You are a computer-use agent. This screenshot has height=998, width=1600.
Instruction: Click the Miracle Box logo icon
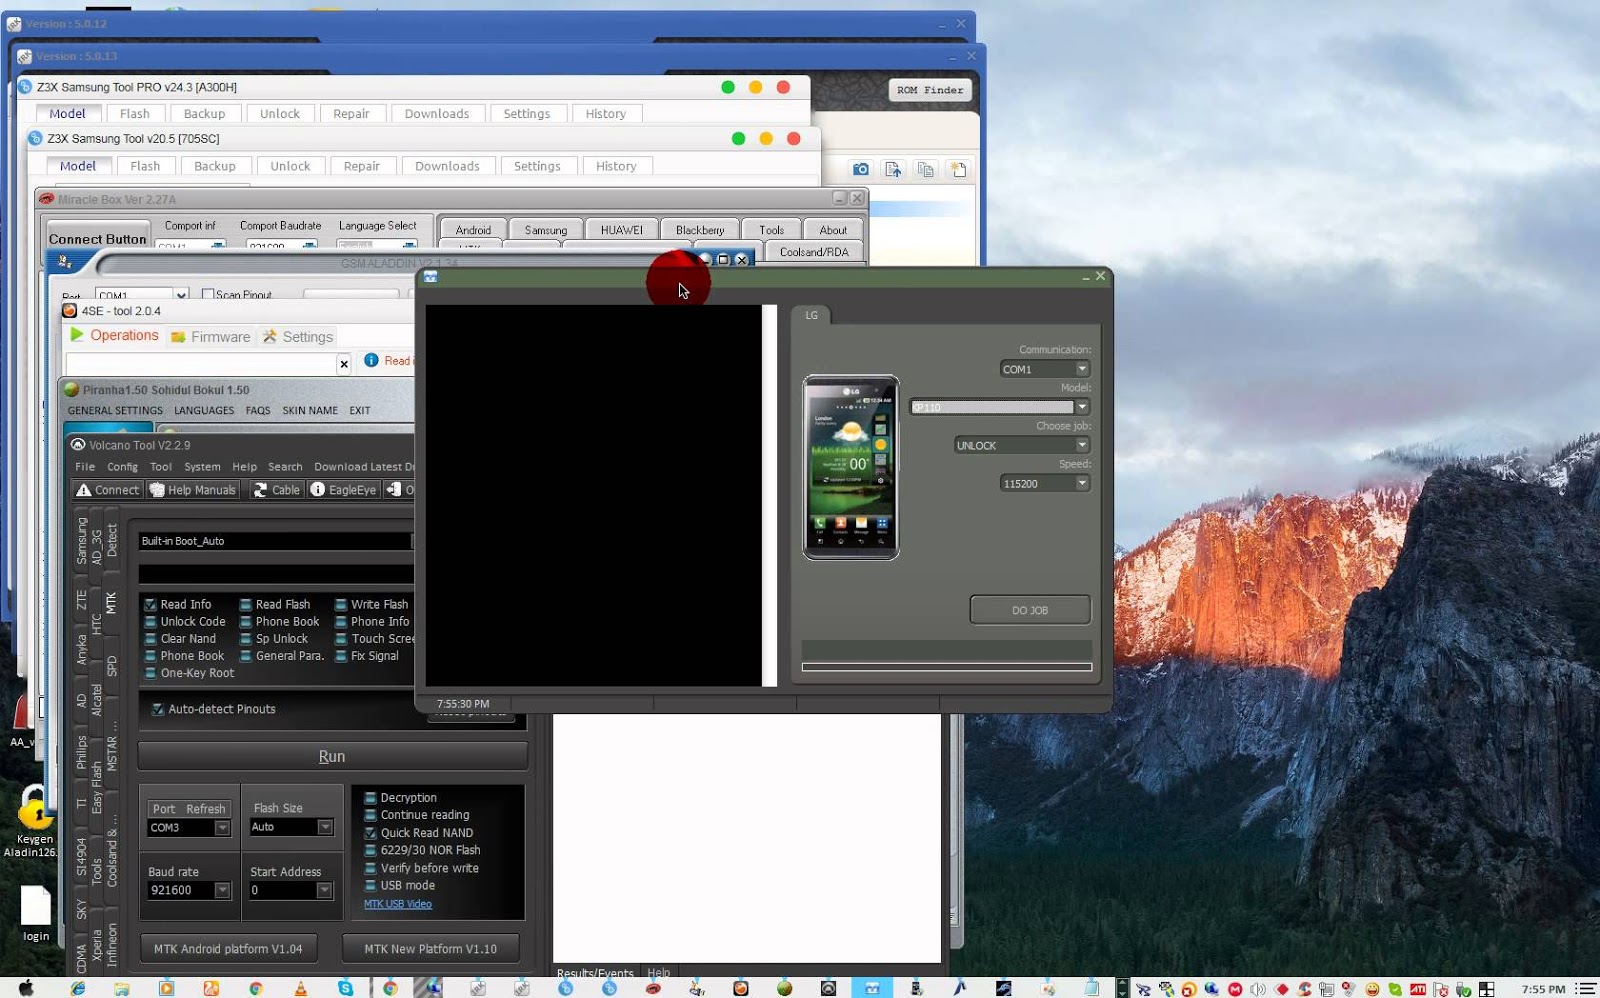pos(46,199)
